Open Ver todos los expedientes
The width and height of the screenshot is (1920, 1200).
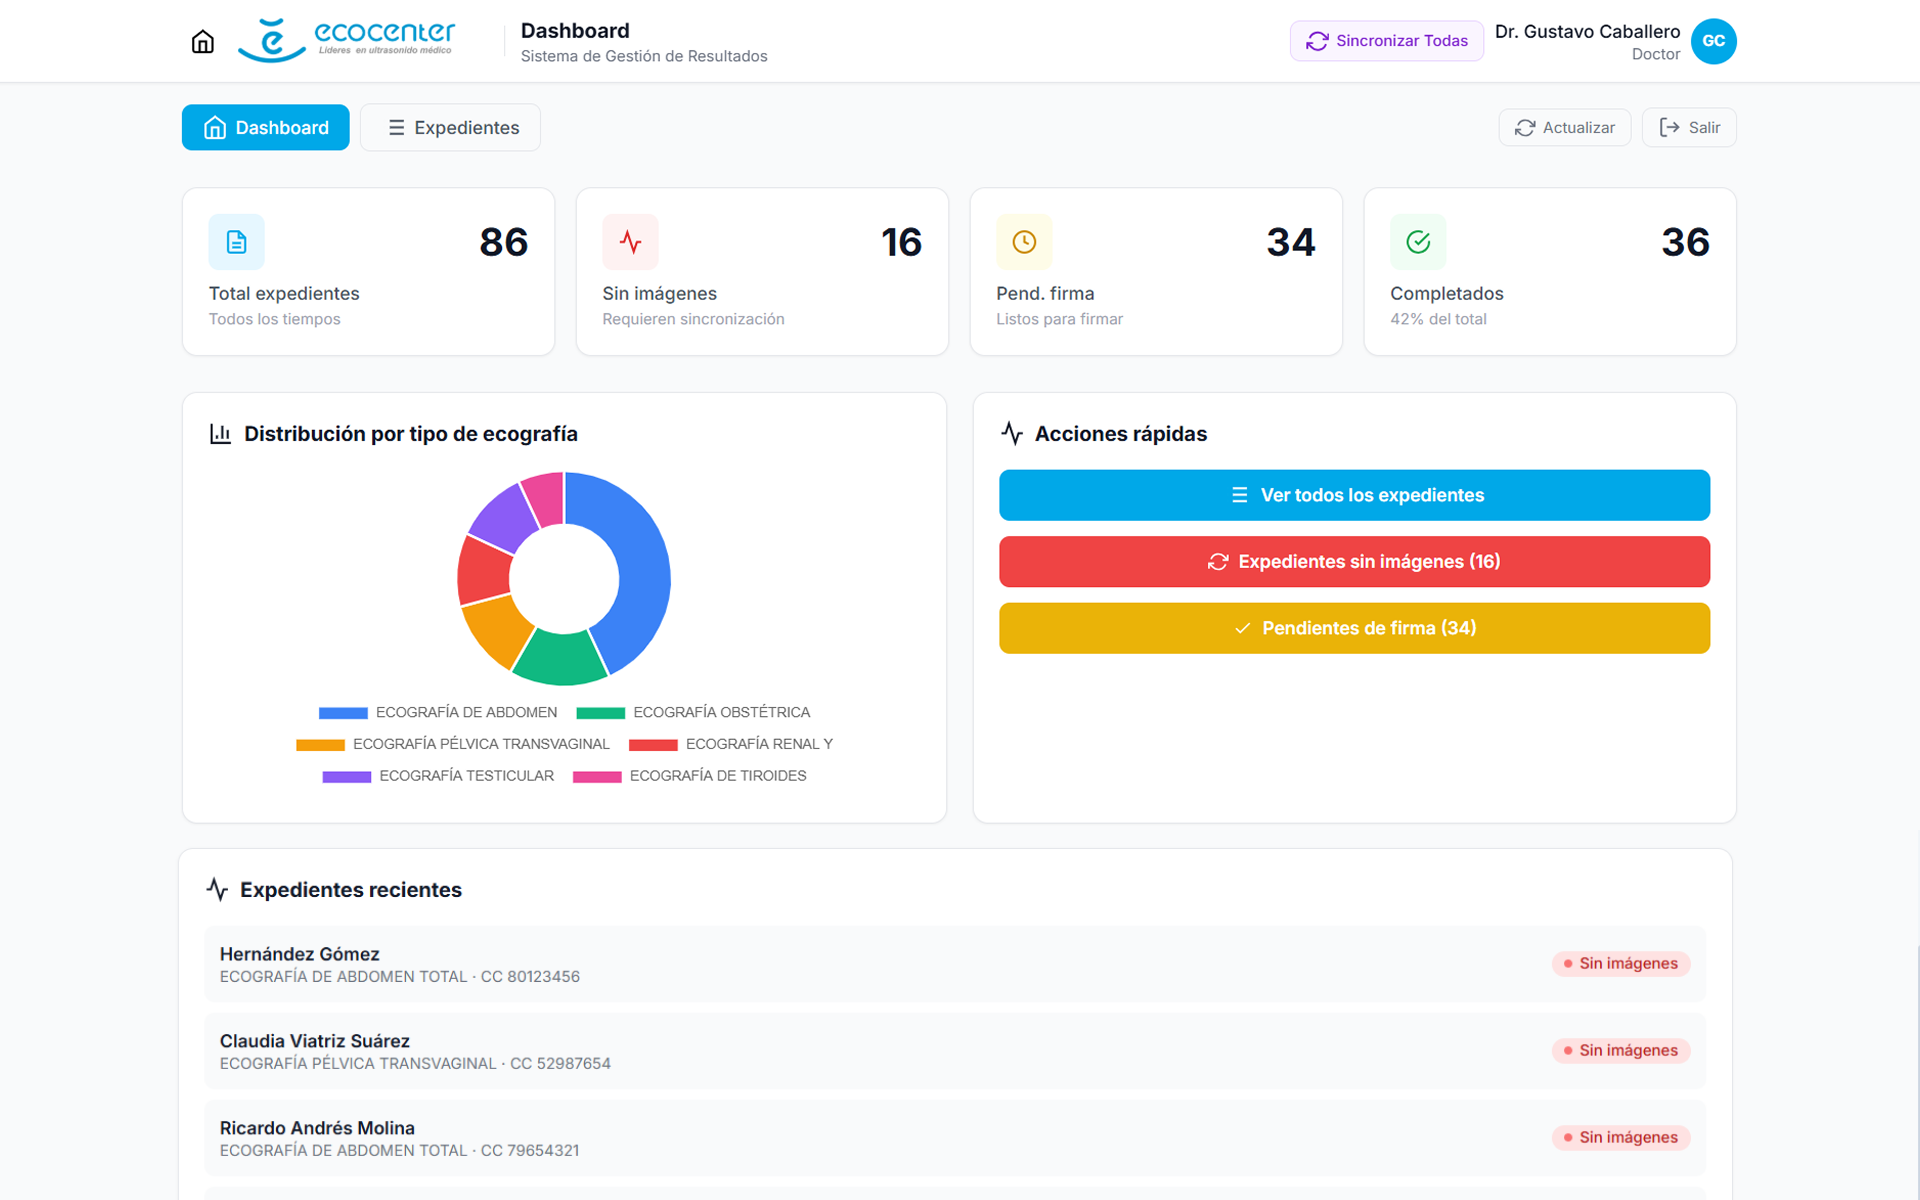click(1354, 495)
